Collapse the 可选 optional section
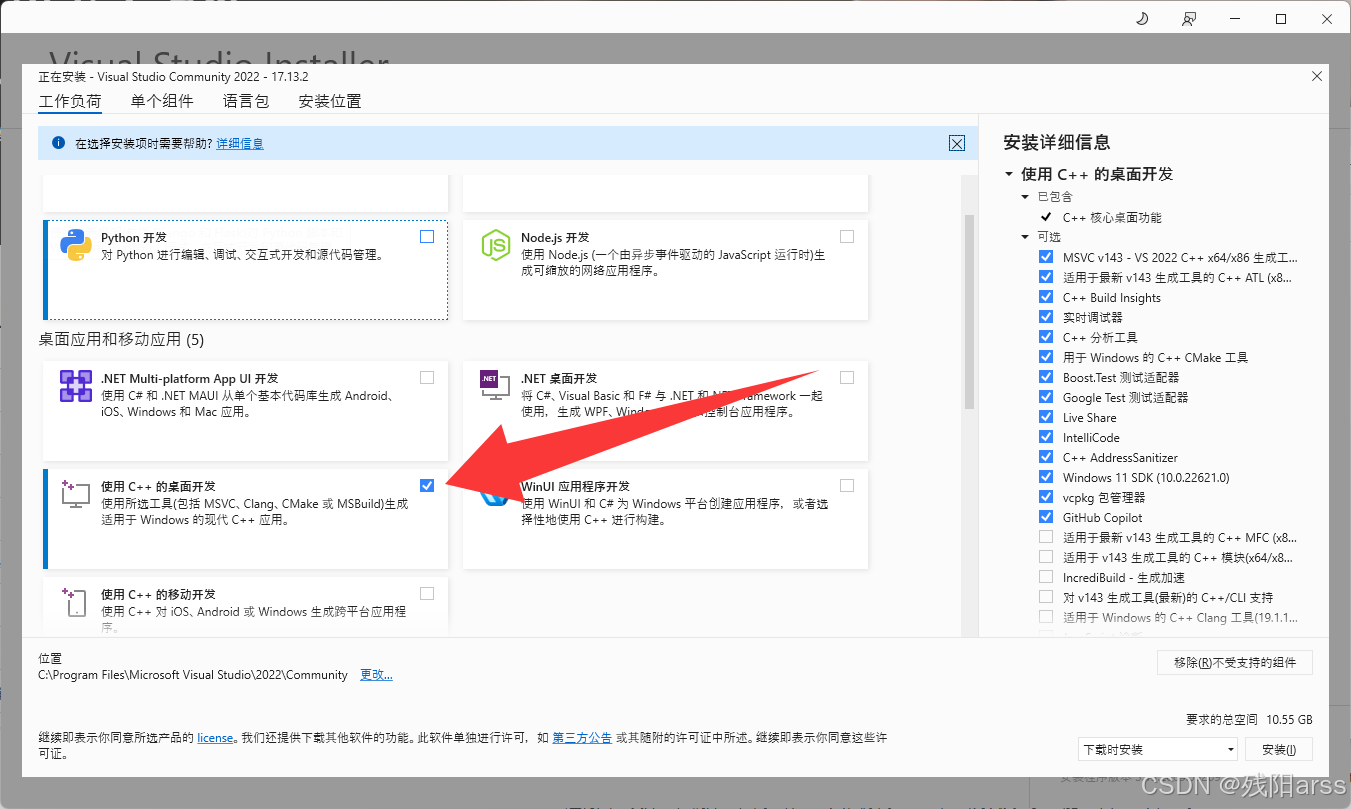This screenshot has width=1351, height=809. (x=1025, y=237)
